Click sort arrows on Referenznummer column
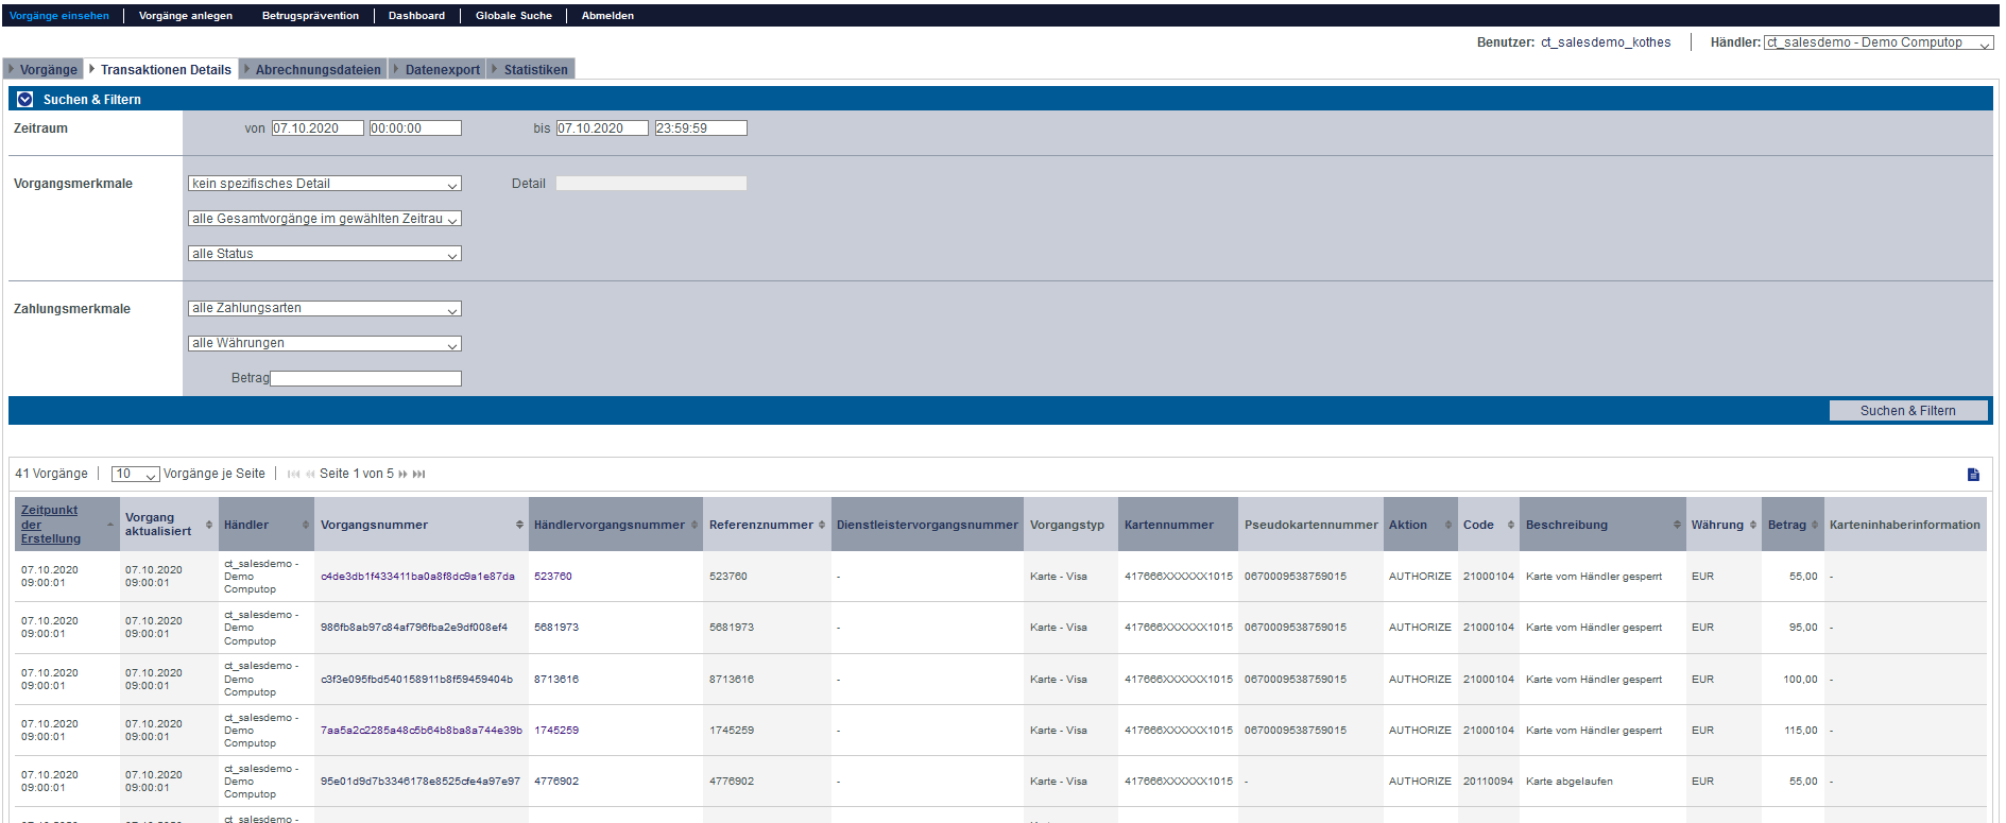 point(822,525)
